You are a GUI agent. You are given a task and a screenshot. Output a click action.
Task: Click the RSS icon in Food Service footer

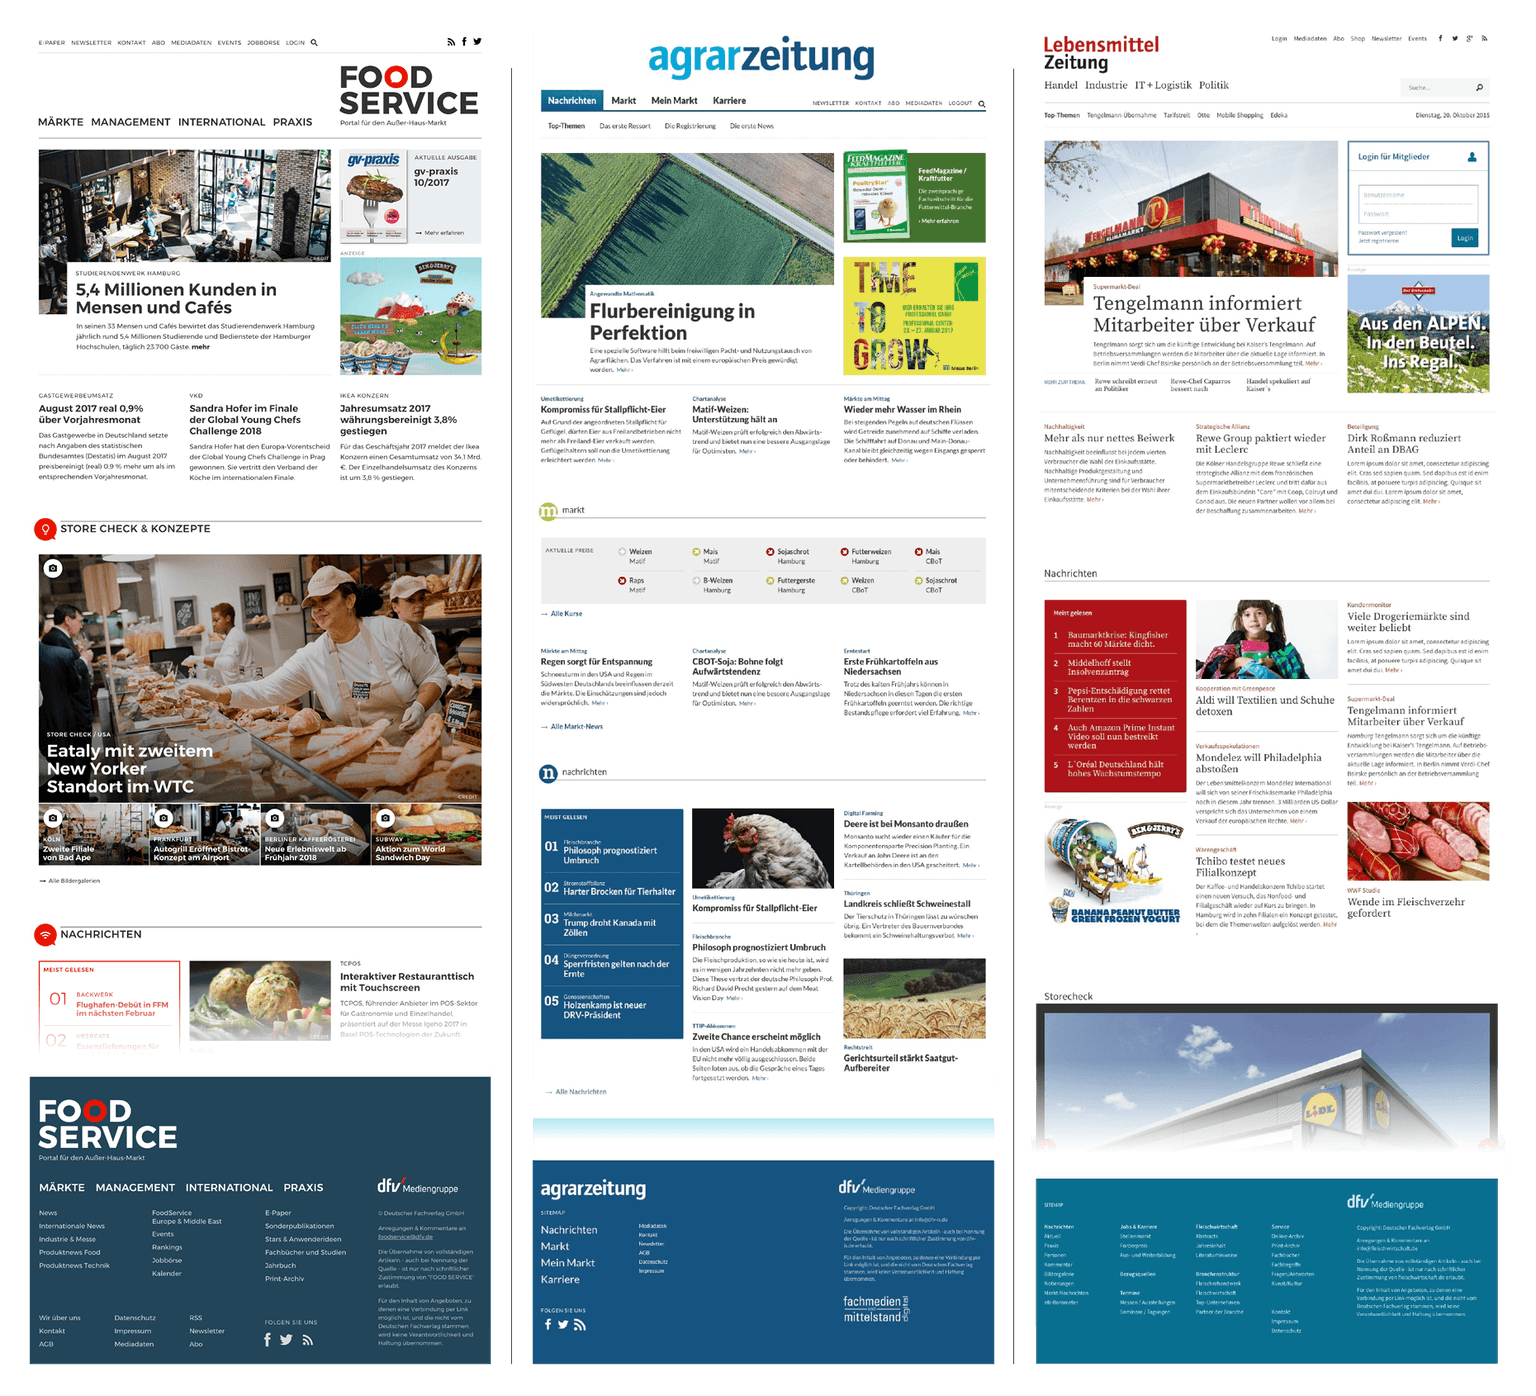point(308,1340)
